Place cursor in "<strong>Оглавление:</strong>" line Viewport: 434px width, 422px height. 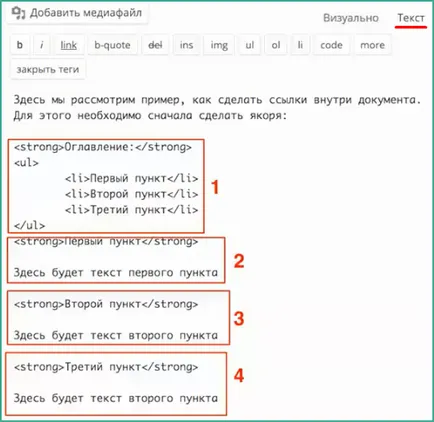[x=103, y=147]
